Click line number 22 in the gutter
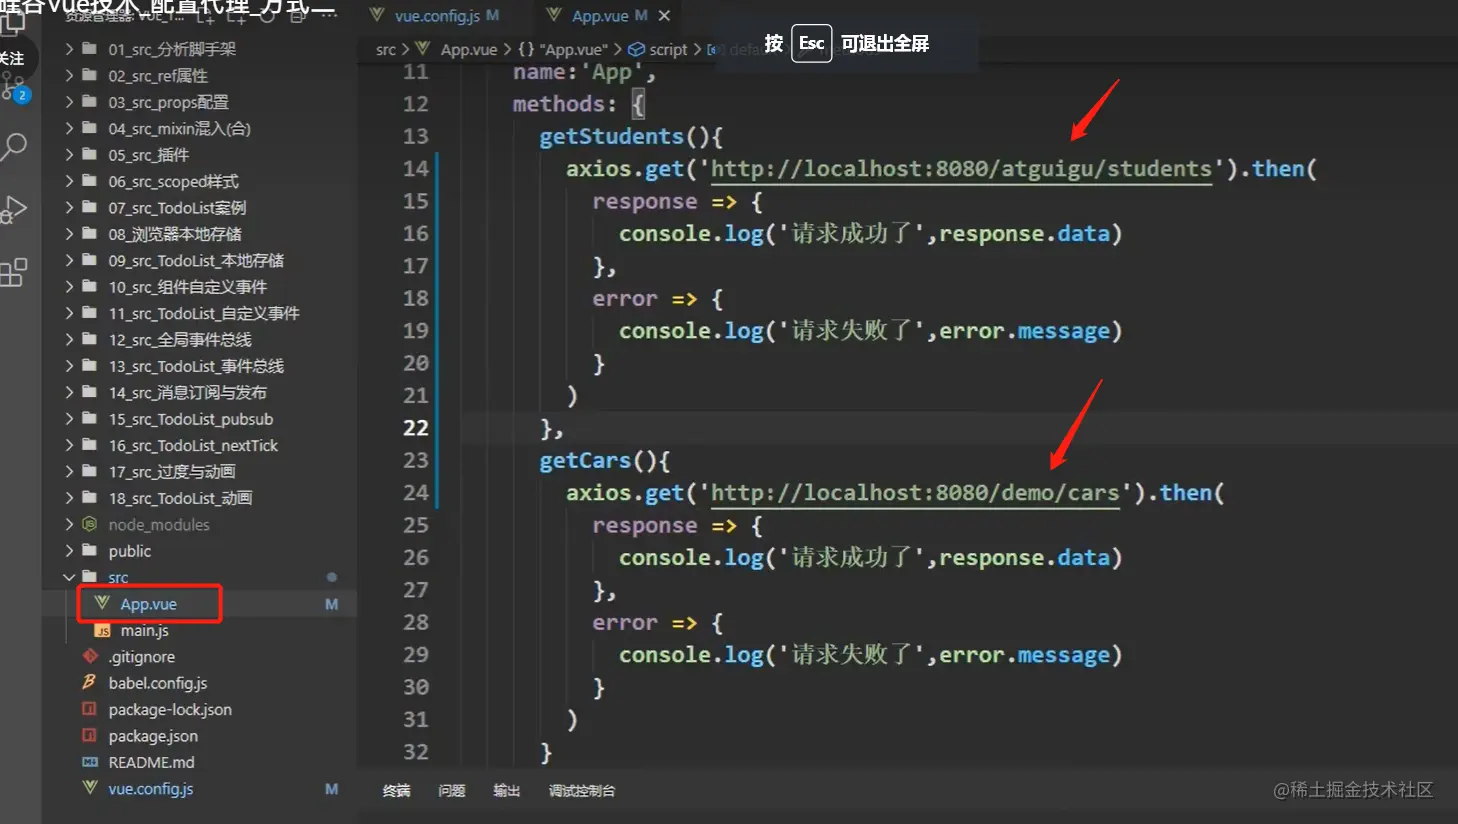 (415, 427)
